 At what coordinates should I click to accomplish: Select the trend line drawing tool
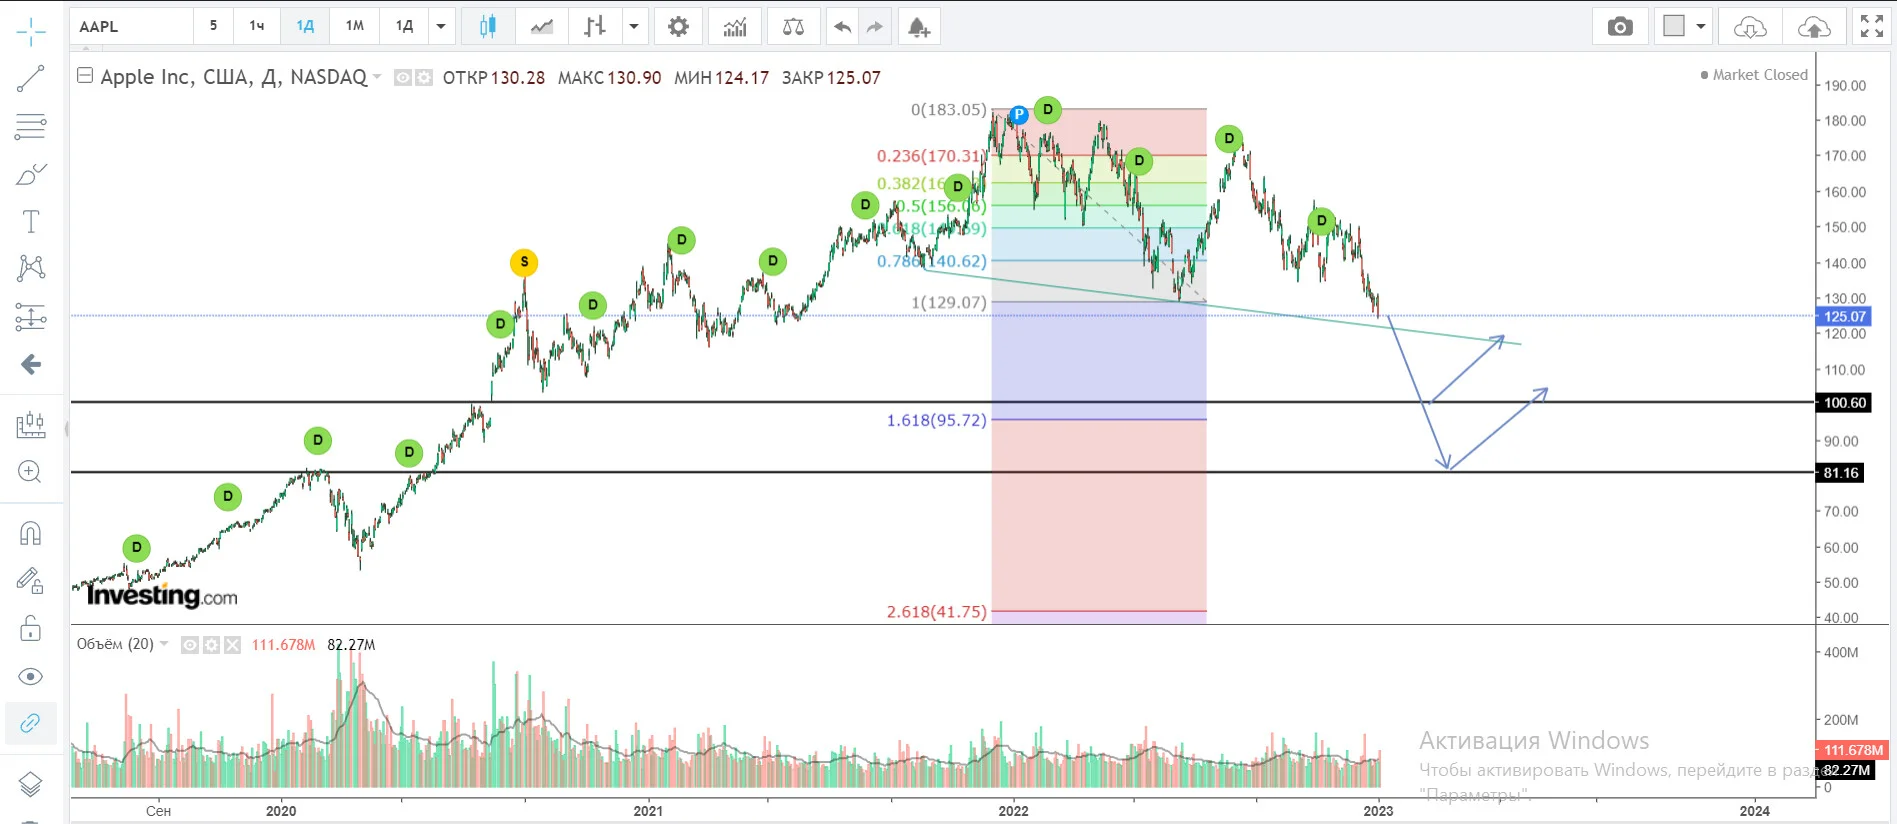(31, 79)
